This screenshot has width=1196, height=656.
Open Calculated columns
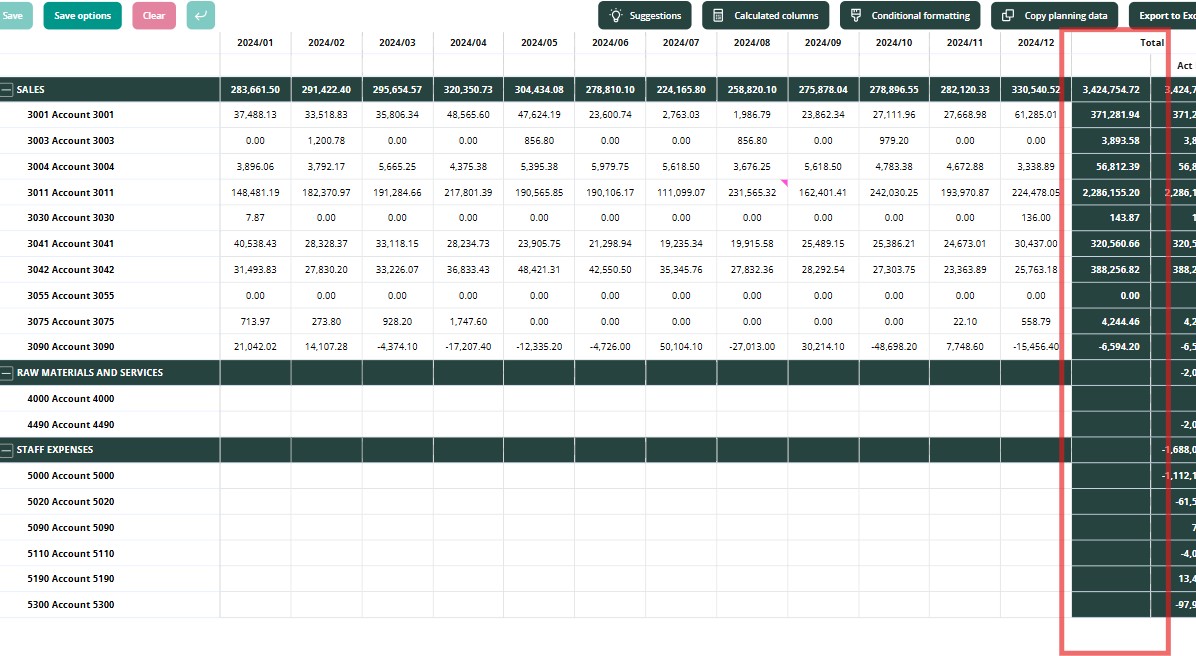(x=766, y=15)
